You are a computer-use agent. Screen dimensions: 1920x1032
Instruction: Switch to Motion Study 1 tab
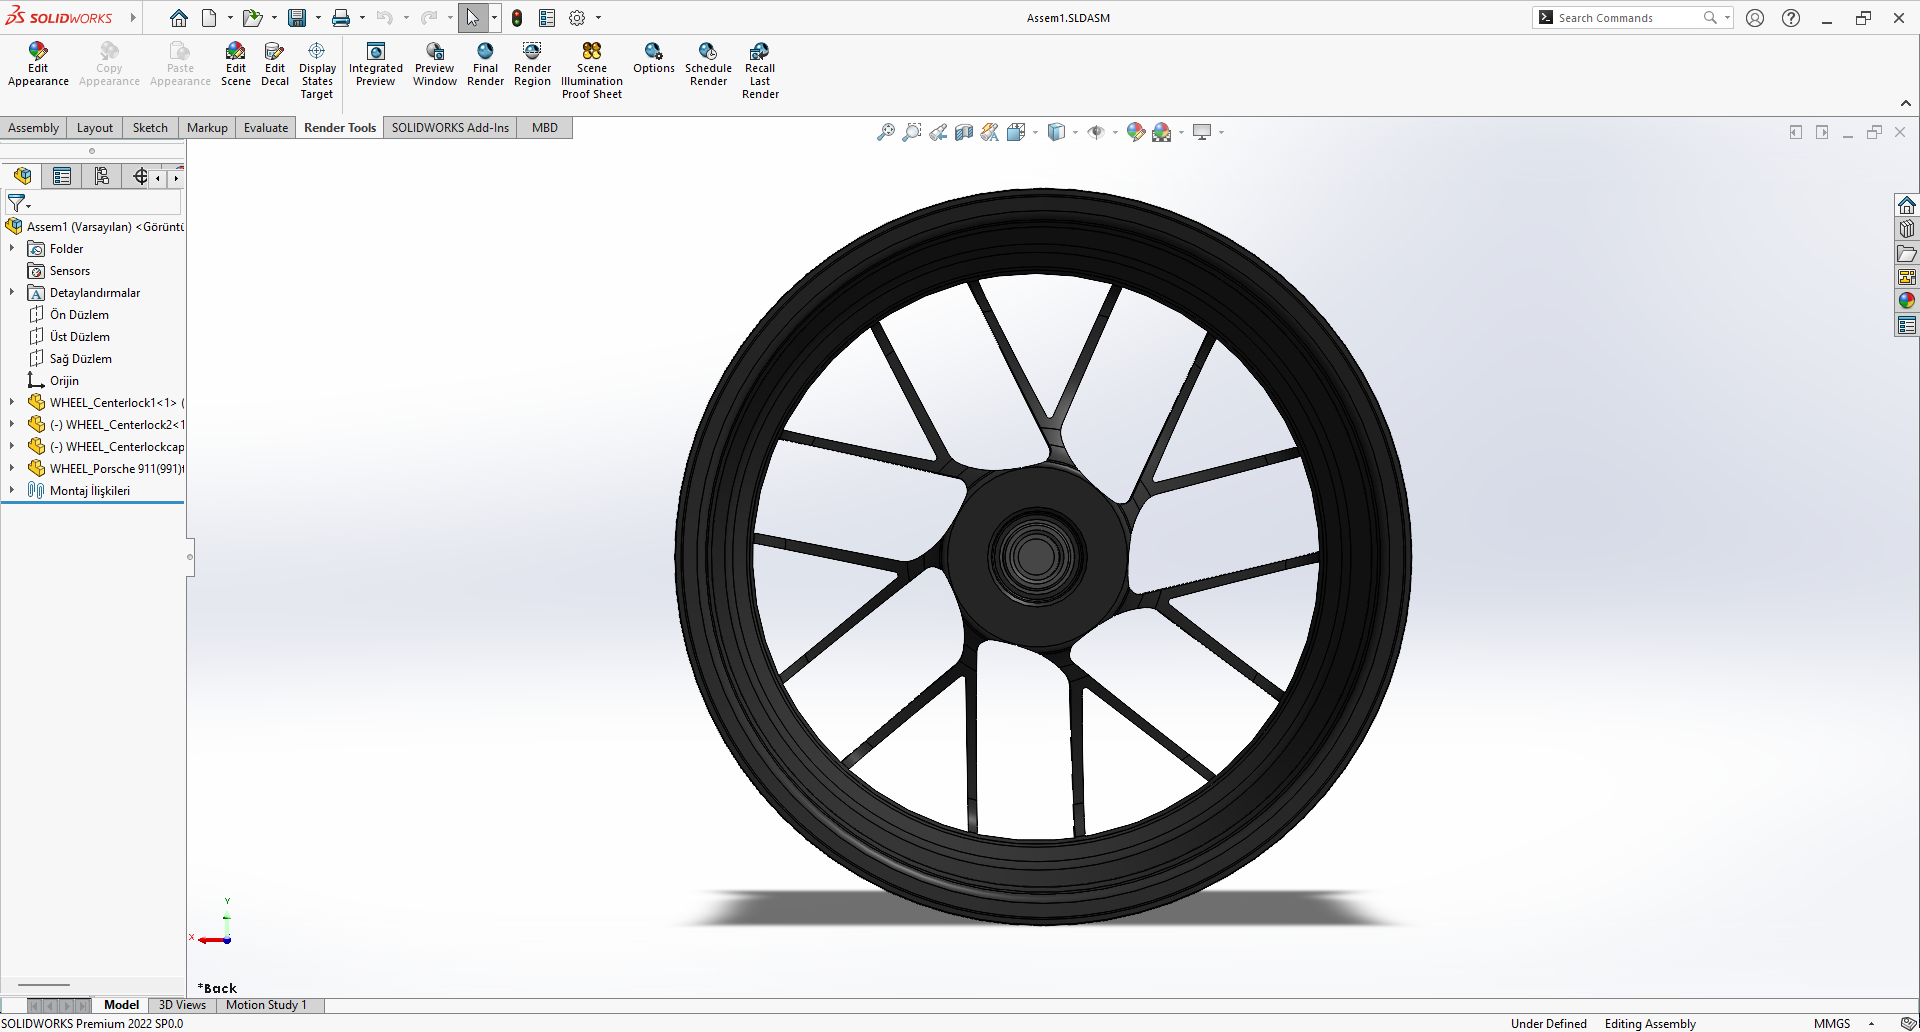(266, 1005)
